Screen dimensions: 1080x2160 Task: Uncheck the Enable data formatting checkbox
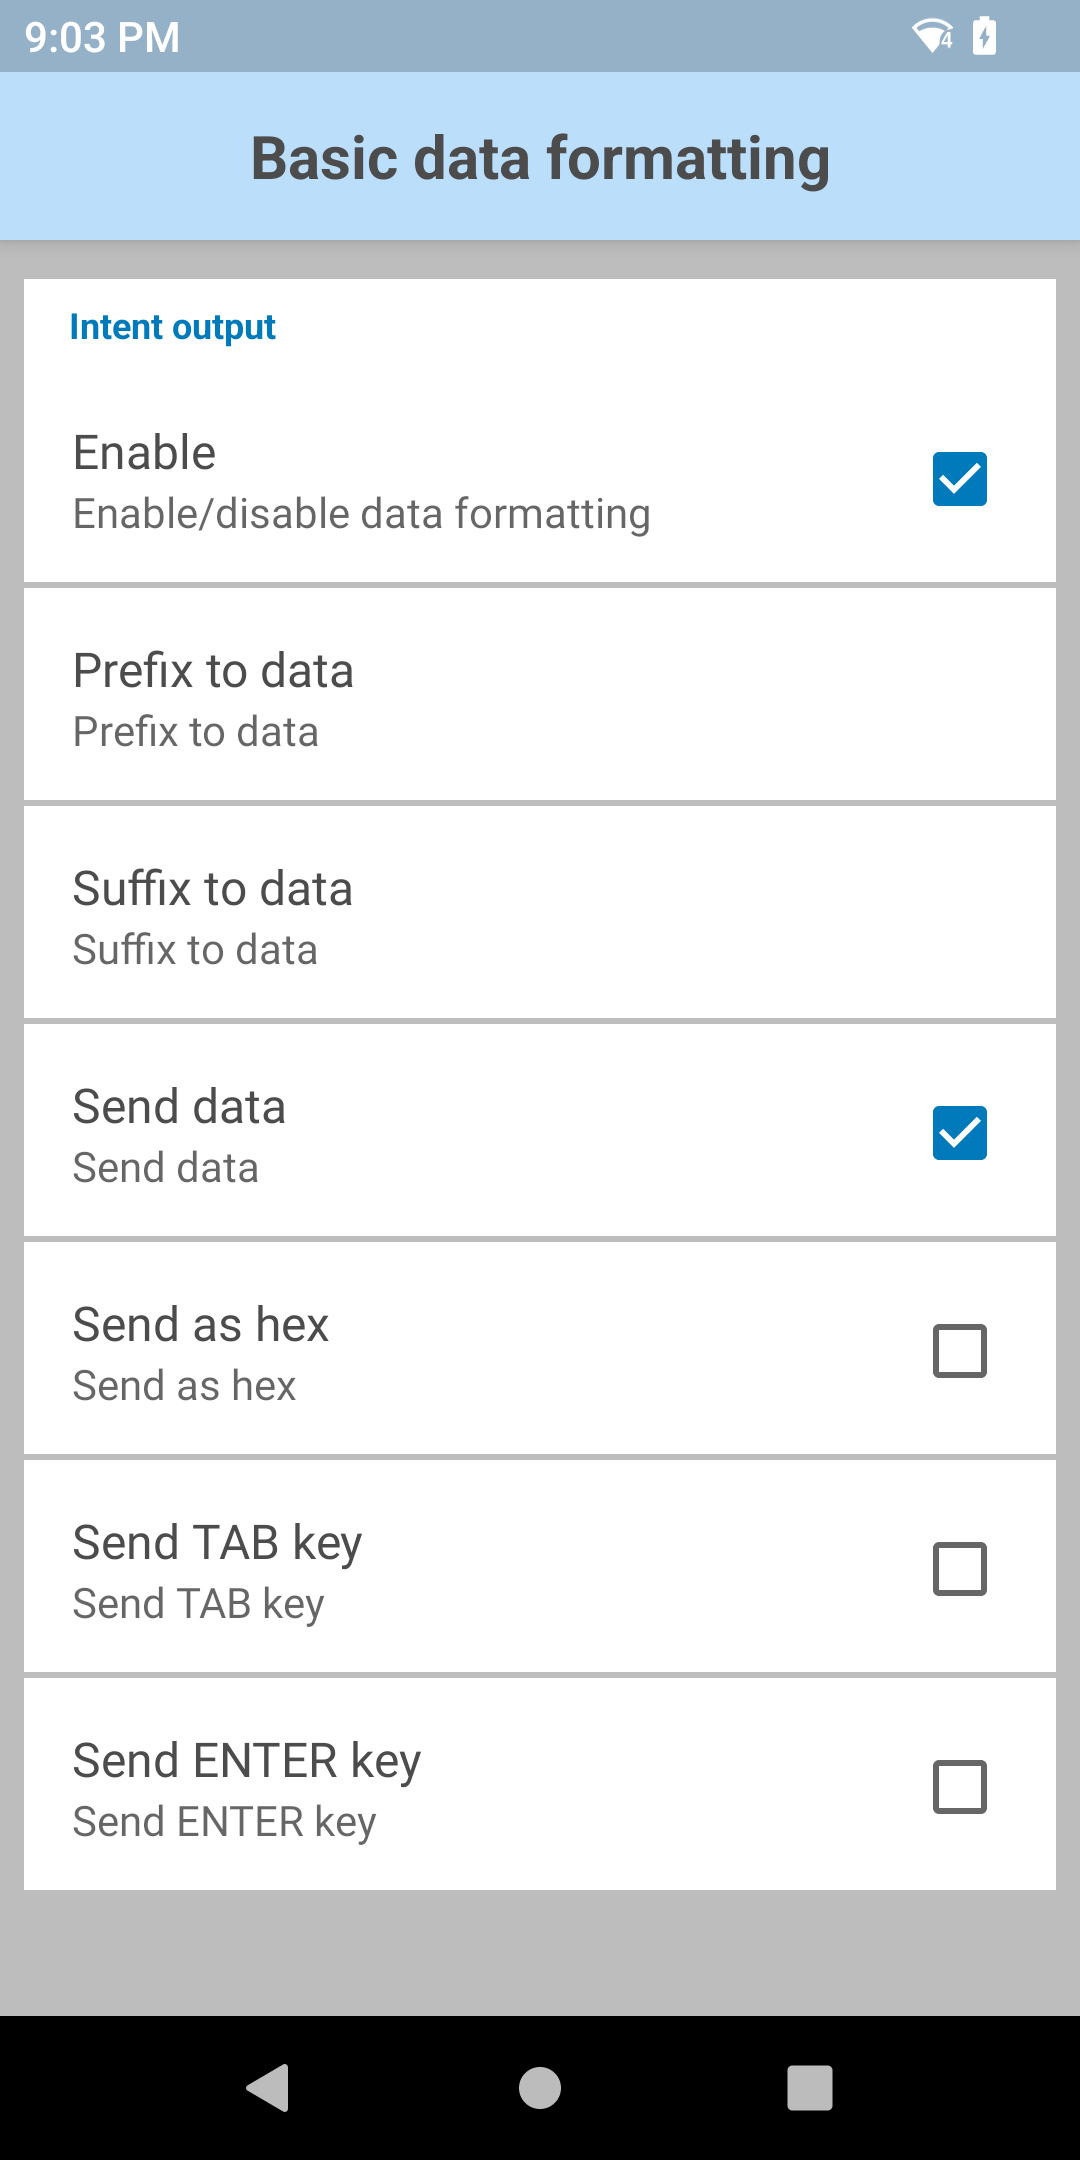[960, 479]
